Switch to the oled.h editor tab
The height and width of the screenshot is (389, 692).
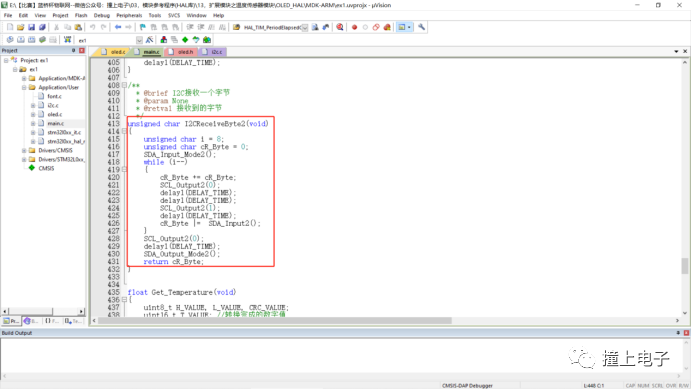click(x=181, y=52)
